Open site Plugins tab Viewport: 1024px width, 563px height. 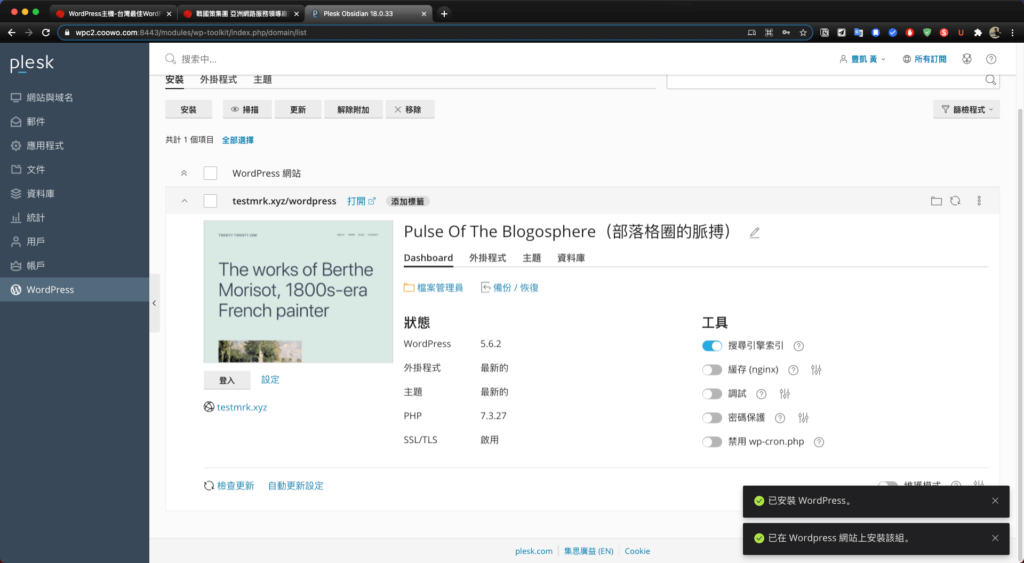point(487,258)
